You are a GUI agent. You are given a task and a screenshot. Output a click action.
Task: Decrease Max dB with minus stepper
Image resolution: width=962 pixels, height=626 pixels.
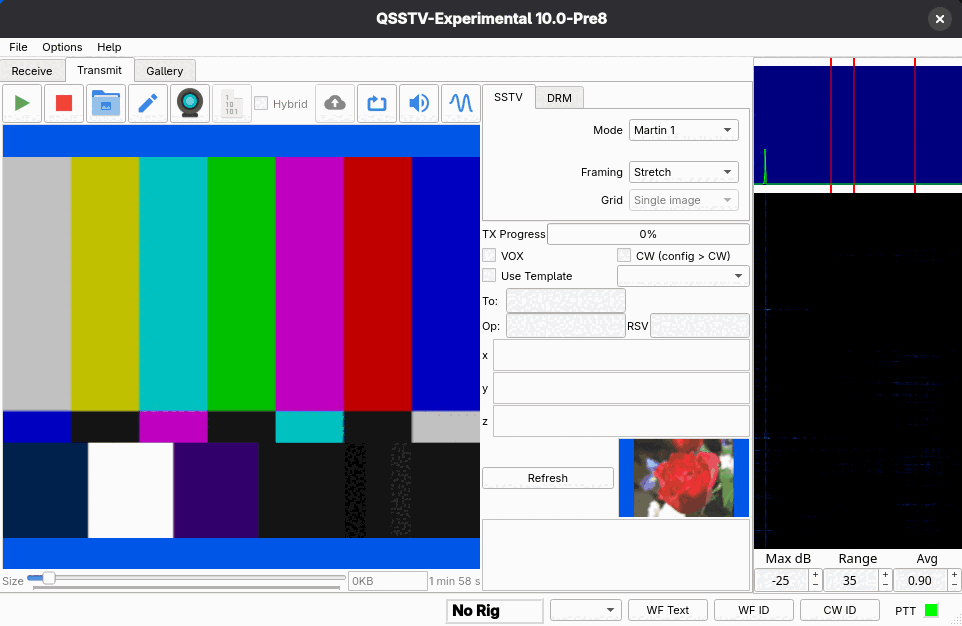pyautogui.click(x=815, y=585)
